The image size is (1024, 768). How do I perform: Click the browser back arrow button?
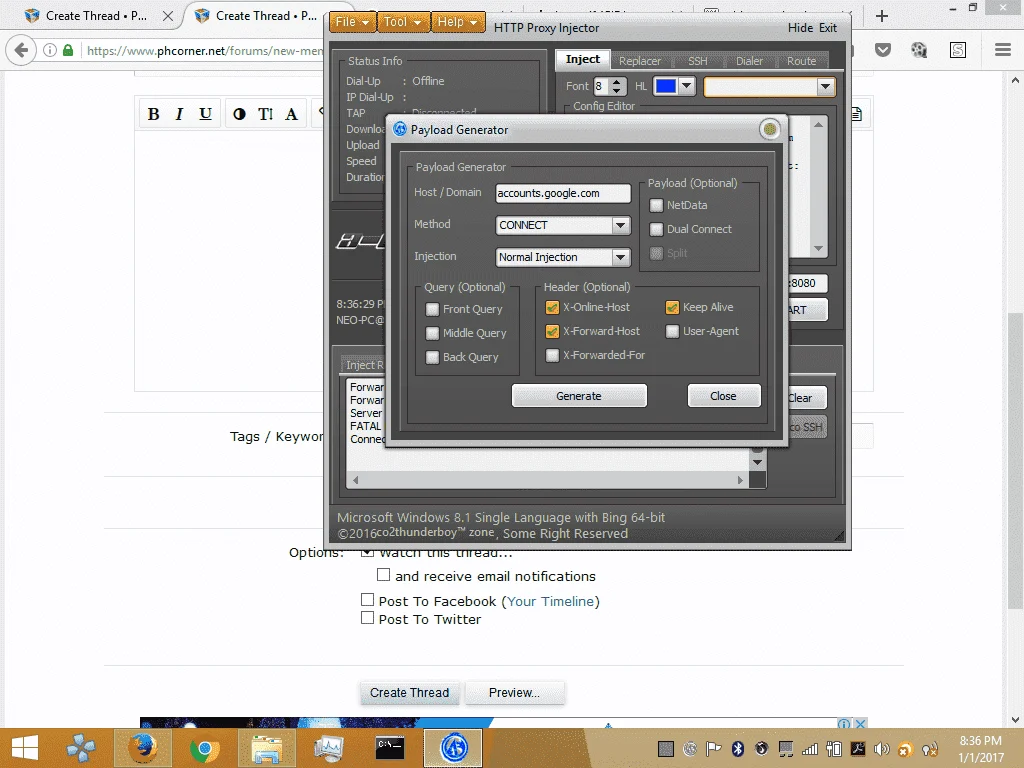click(22, 50)
